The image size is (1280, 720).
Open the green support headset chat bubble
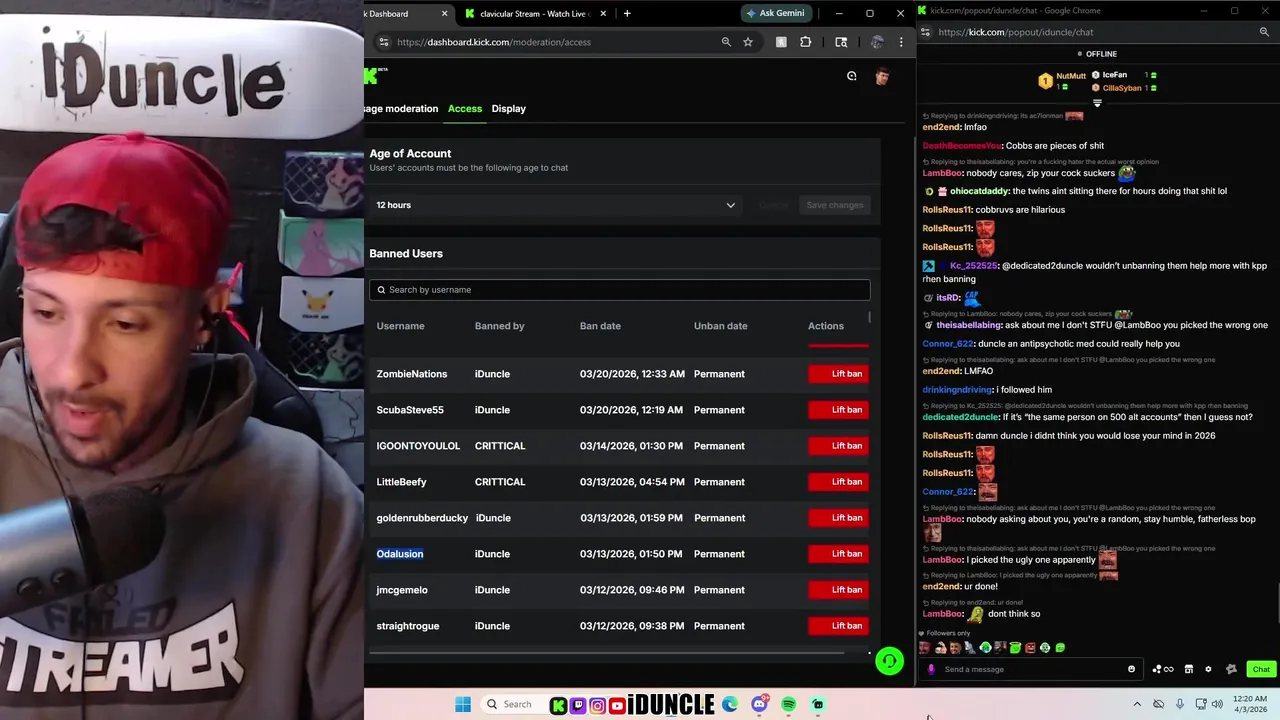coord(889,661)
